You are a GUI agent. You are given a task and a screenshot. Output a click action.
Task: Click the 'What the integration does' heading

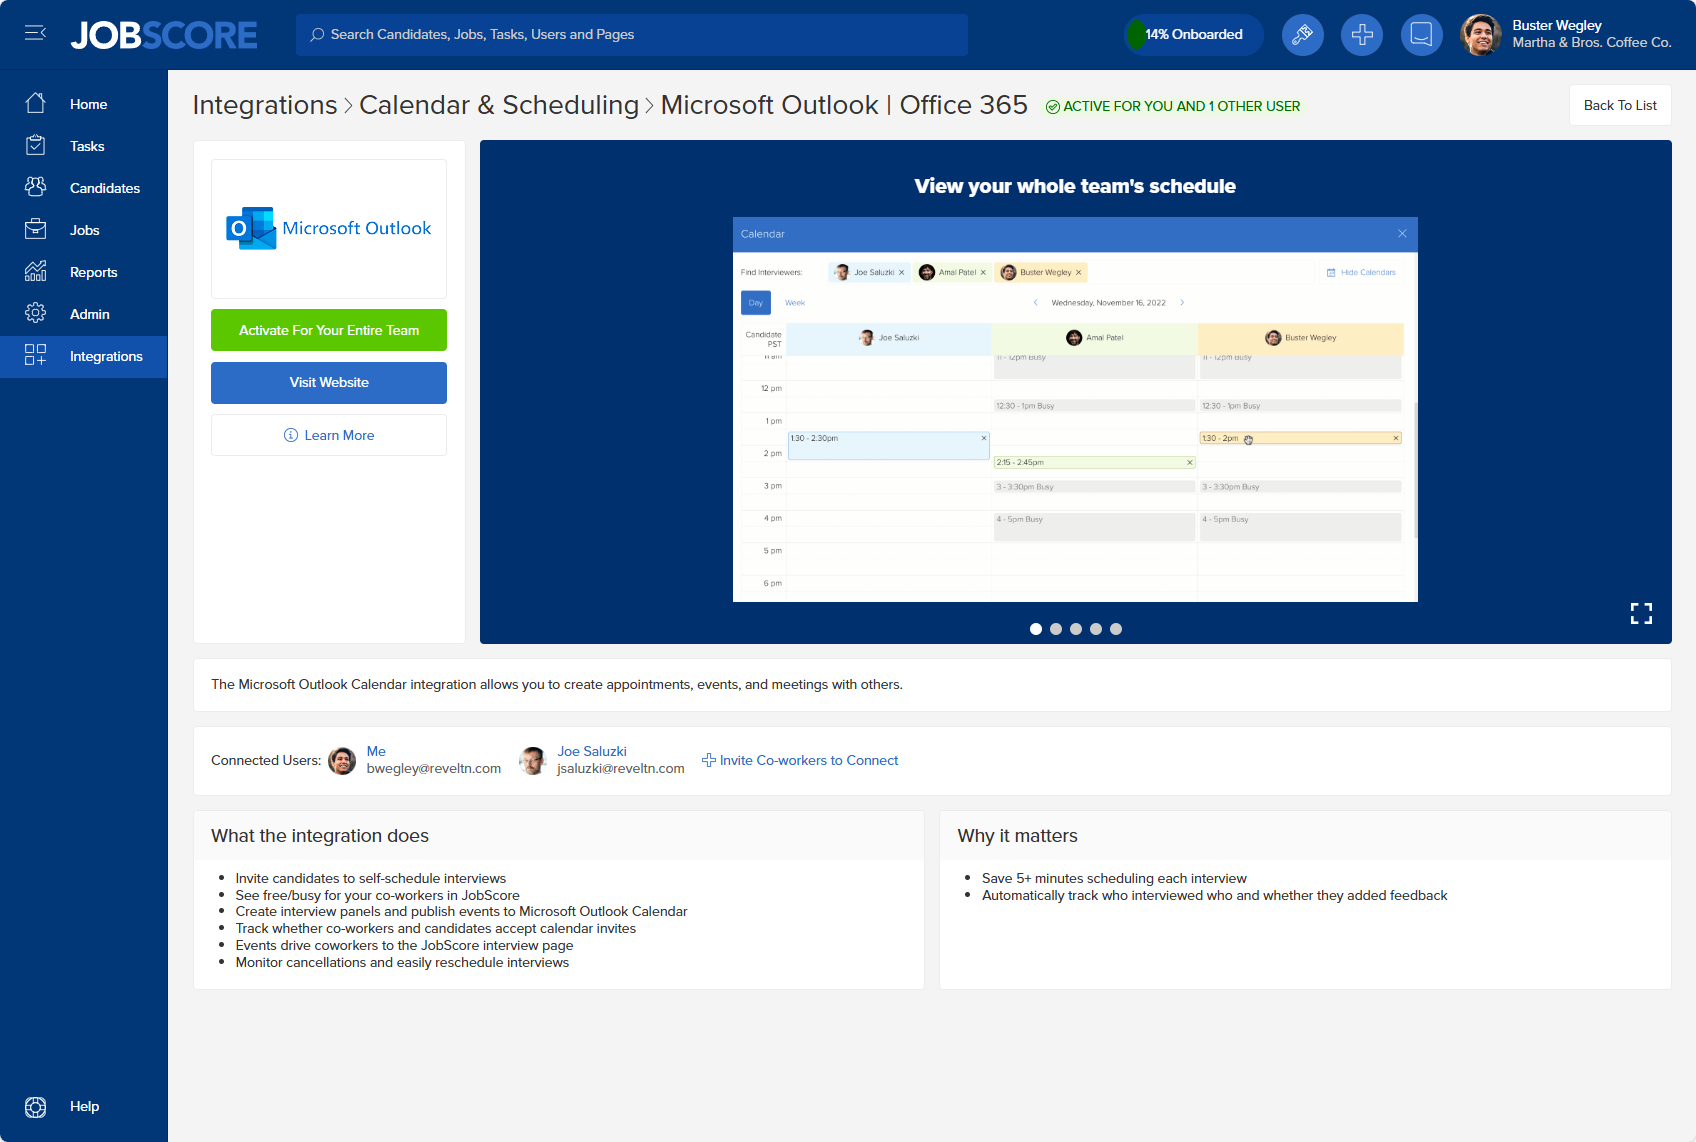(x=320, y=836)
